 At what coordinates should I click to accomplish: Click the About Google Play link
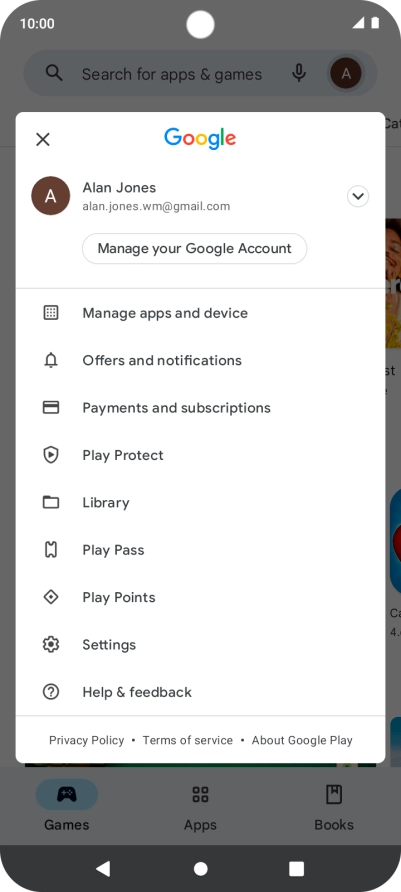(x=302, y=740)
